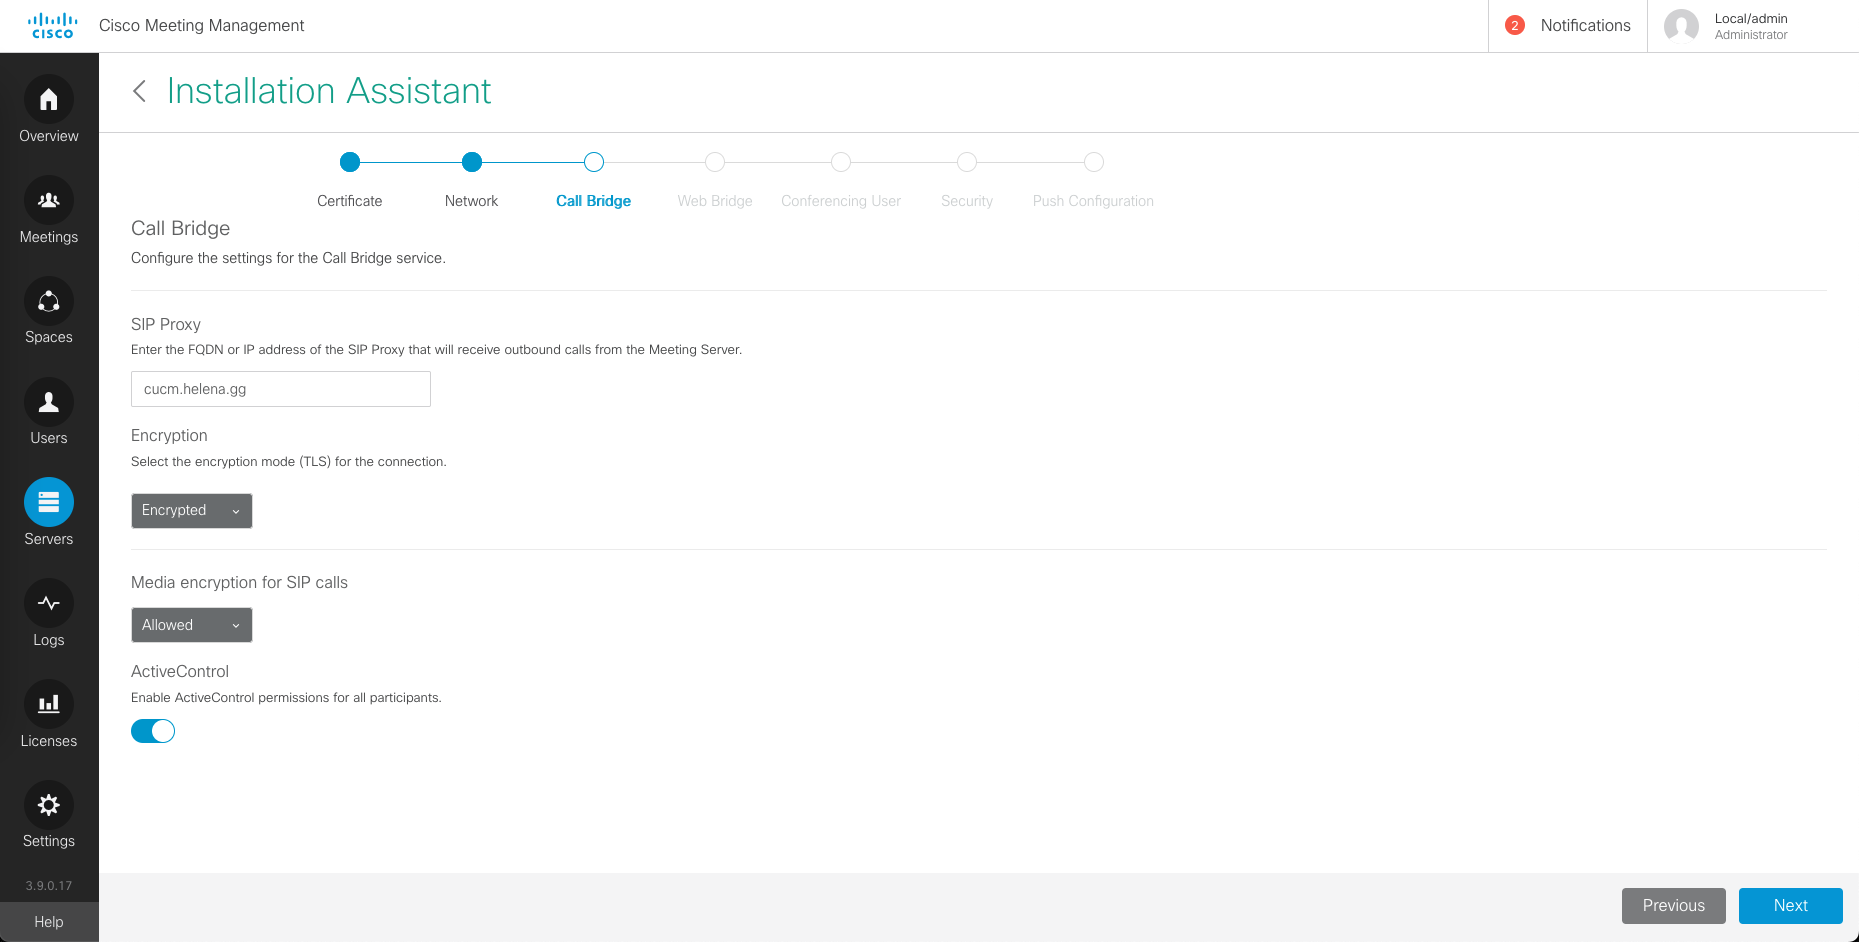Image resolution: width=1859 pixels, height=942 pixels.
Task: Go to Meetings in sidebar
Action: (x=49, y=201)
